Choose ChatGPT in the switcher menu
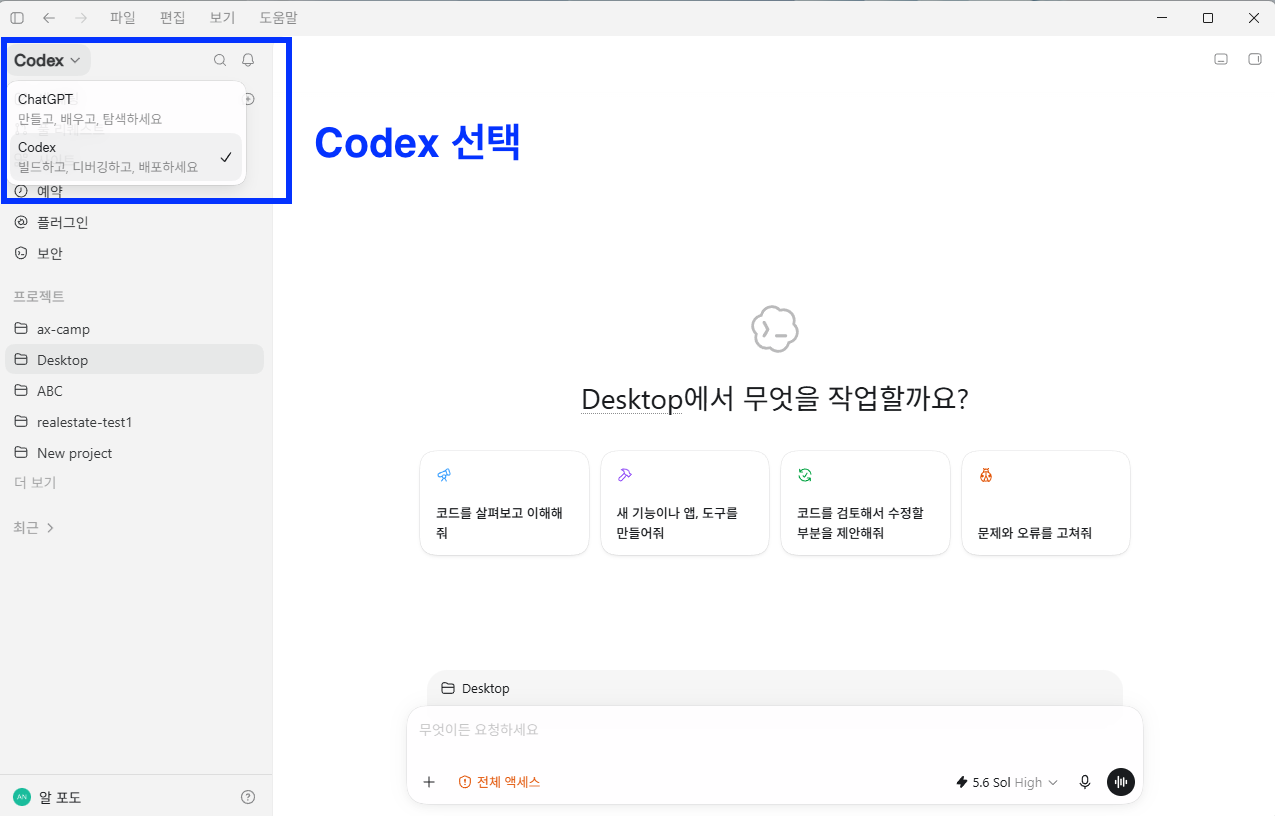This screenshot has height=816, width=1275. pos(127,108)
